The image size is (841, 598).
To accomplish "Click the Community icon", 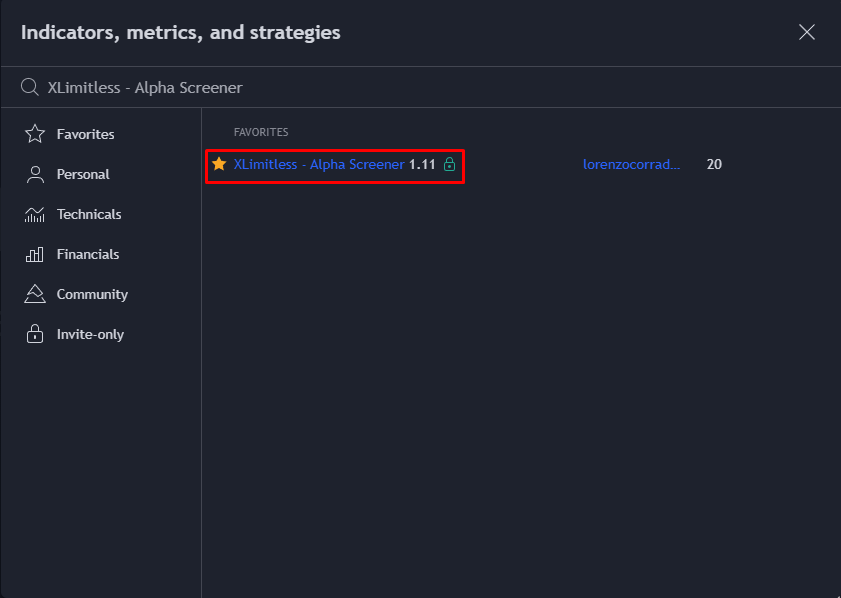I will coord(35,294).
